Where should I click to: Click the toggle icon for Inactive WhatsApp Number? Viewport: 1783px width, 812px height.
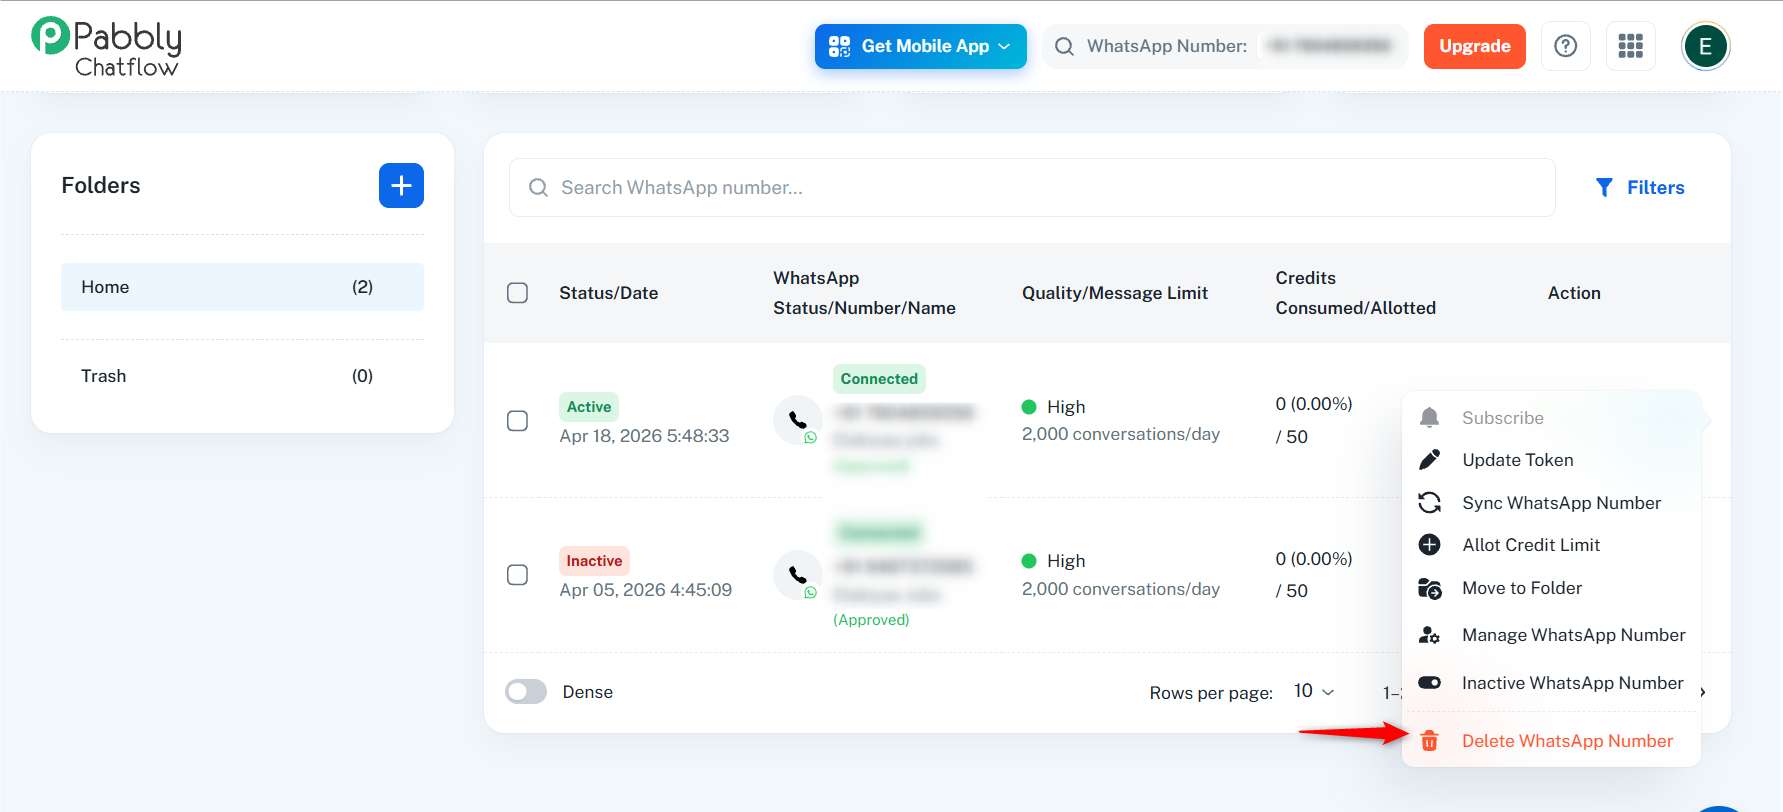pyautogui.click(x=1430, y=683)
